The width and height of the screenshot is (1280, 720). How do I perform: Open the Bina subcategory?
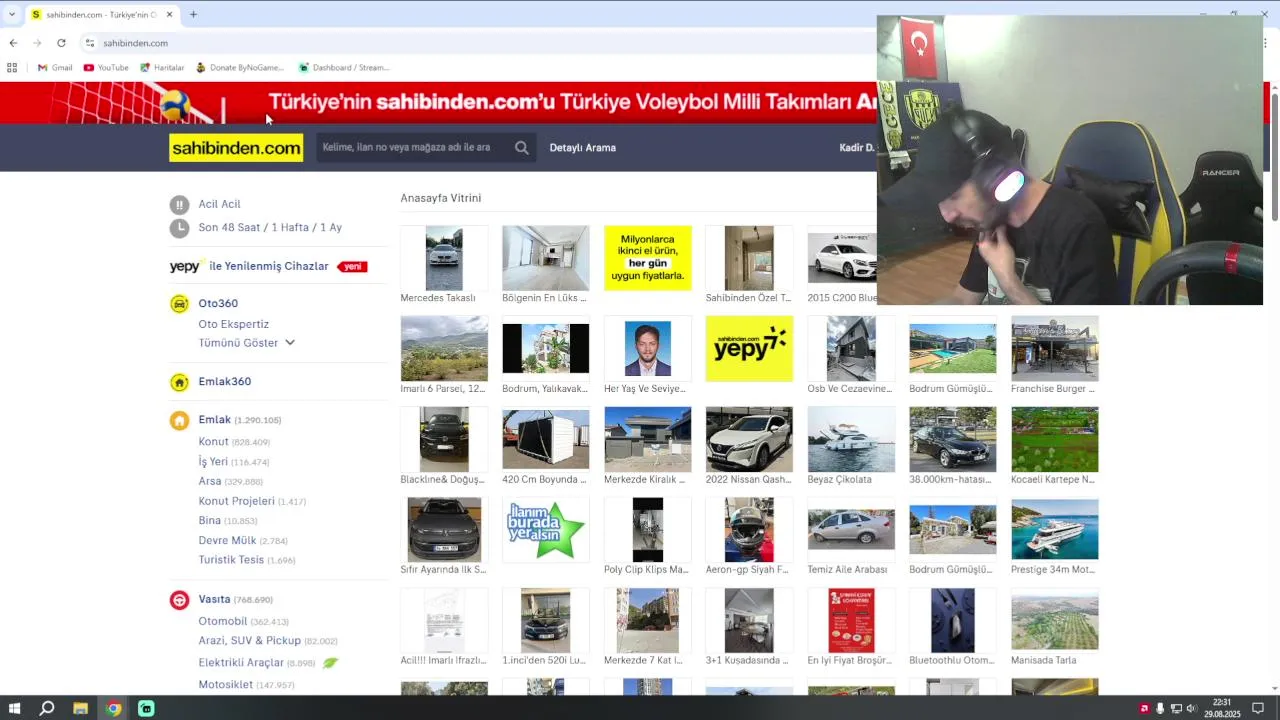[209, 521]
